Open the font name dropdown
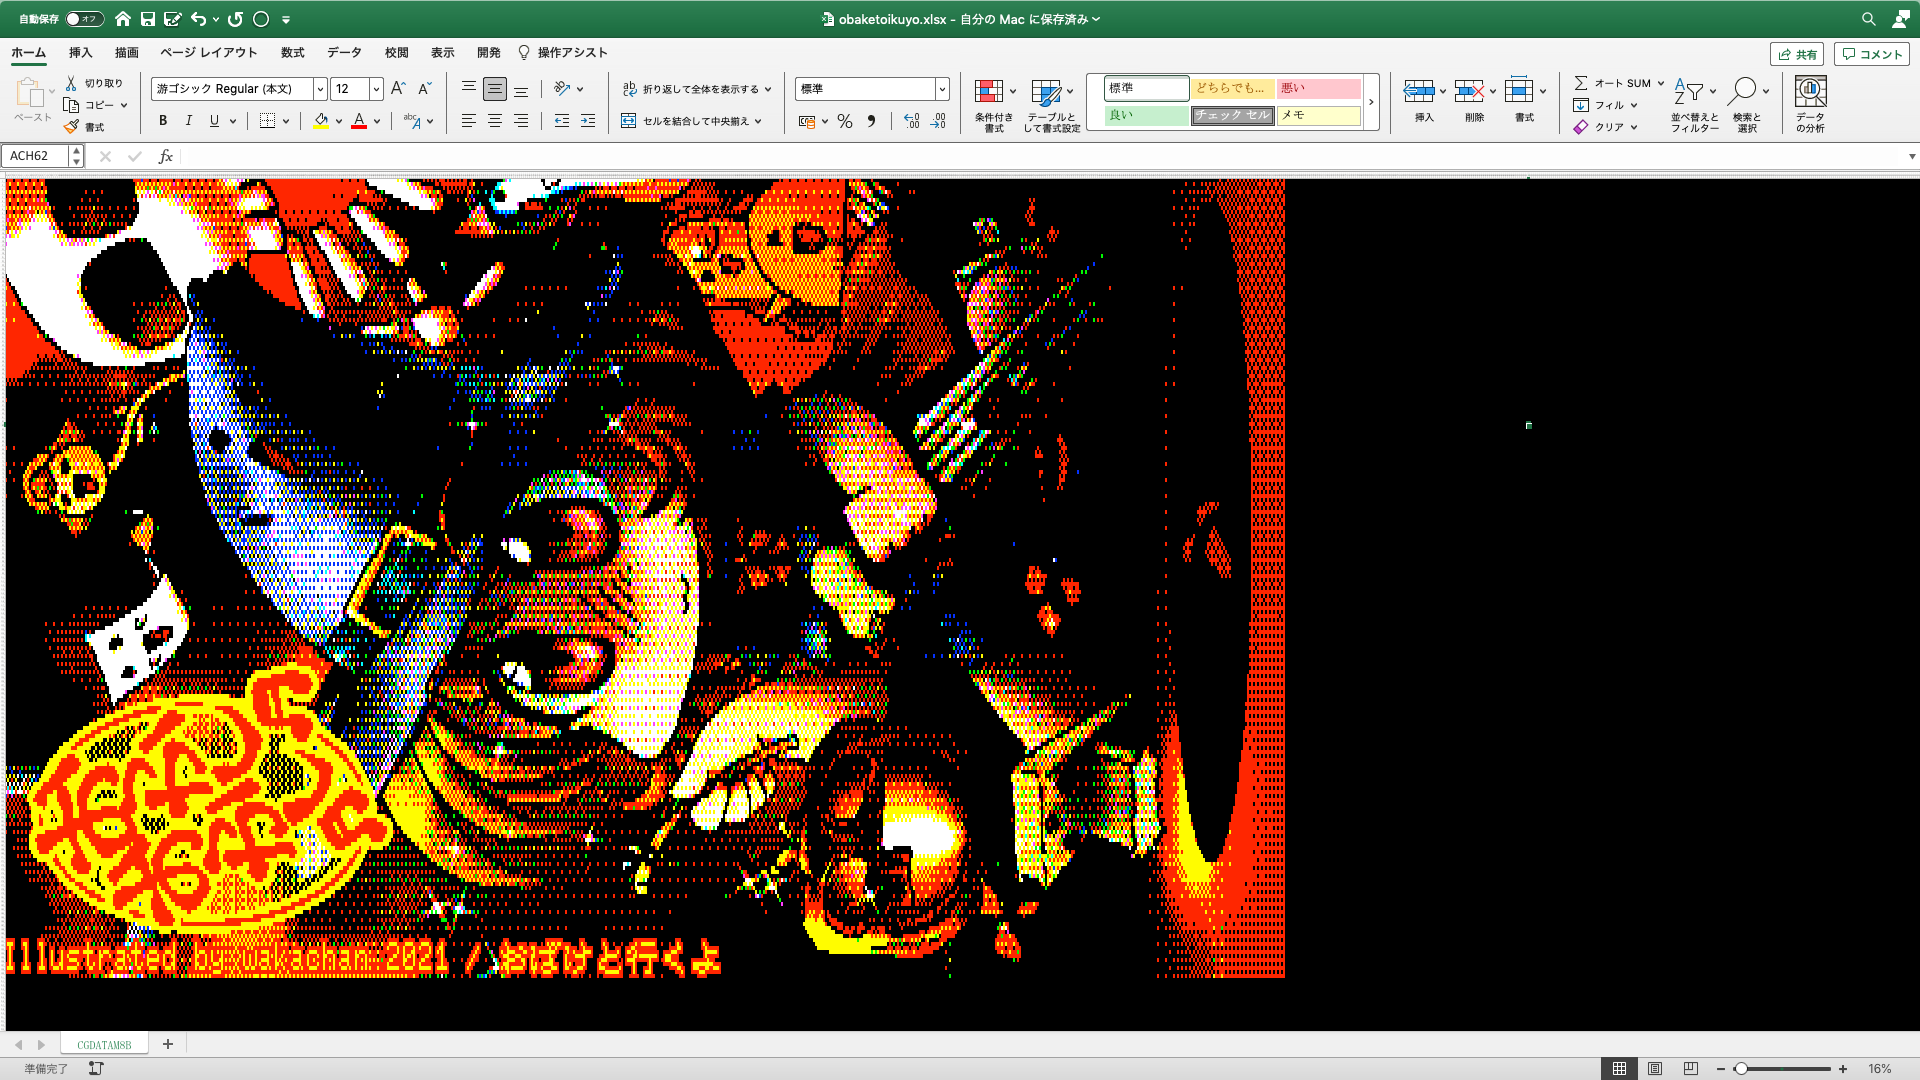1920x1080 pixels. point(320,89)
